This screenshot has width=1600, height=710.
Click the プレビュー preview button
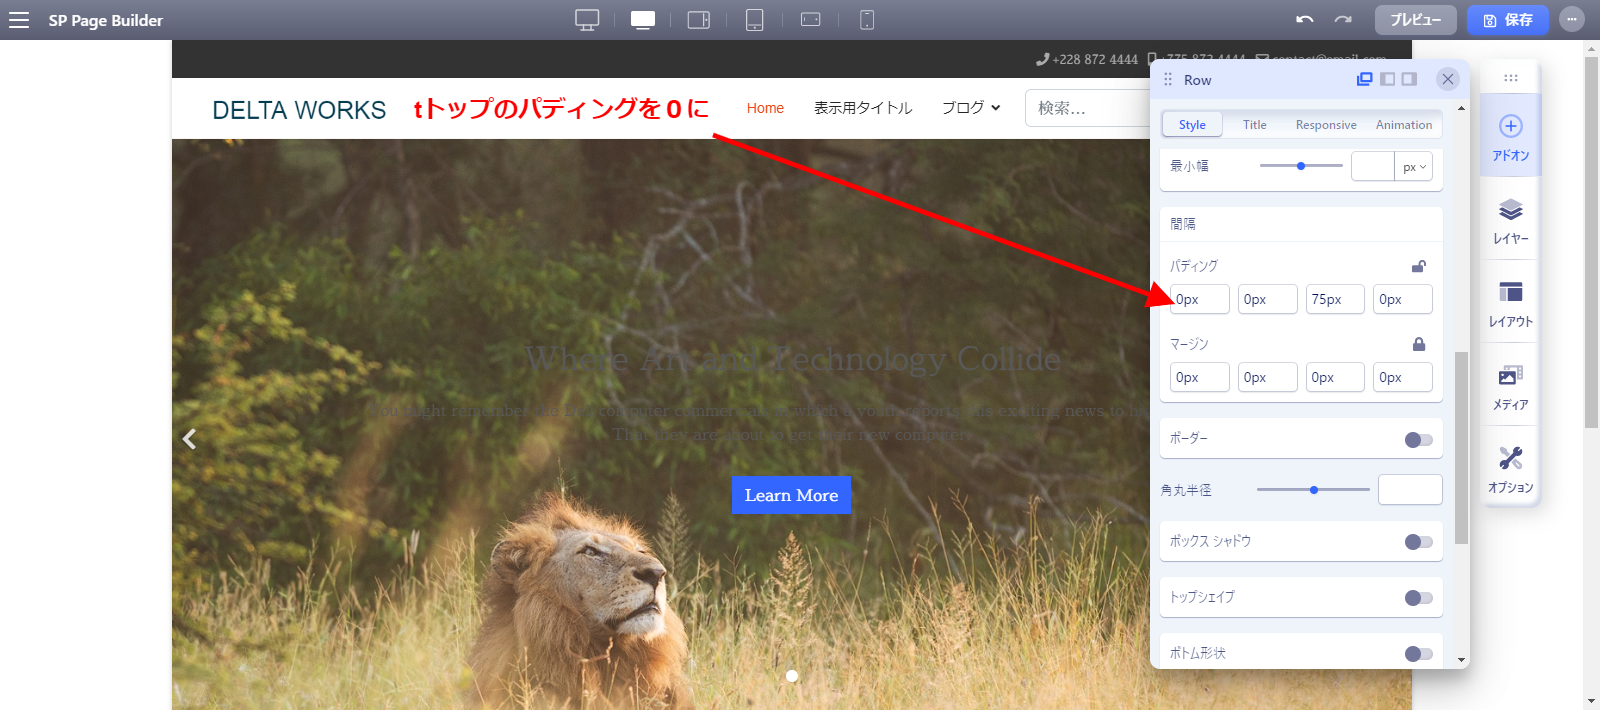point(1415,20)
